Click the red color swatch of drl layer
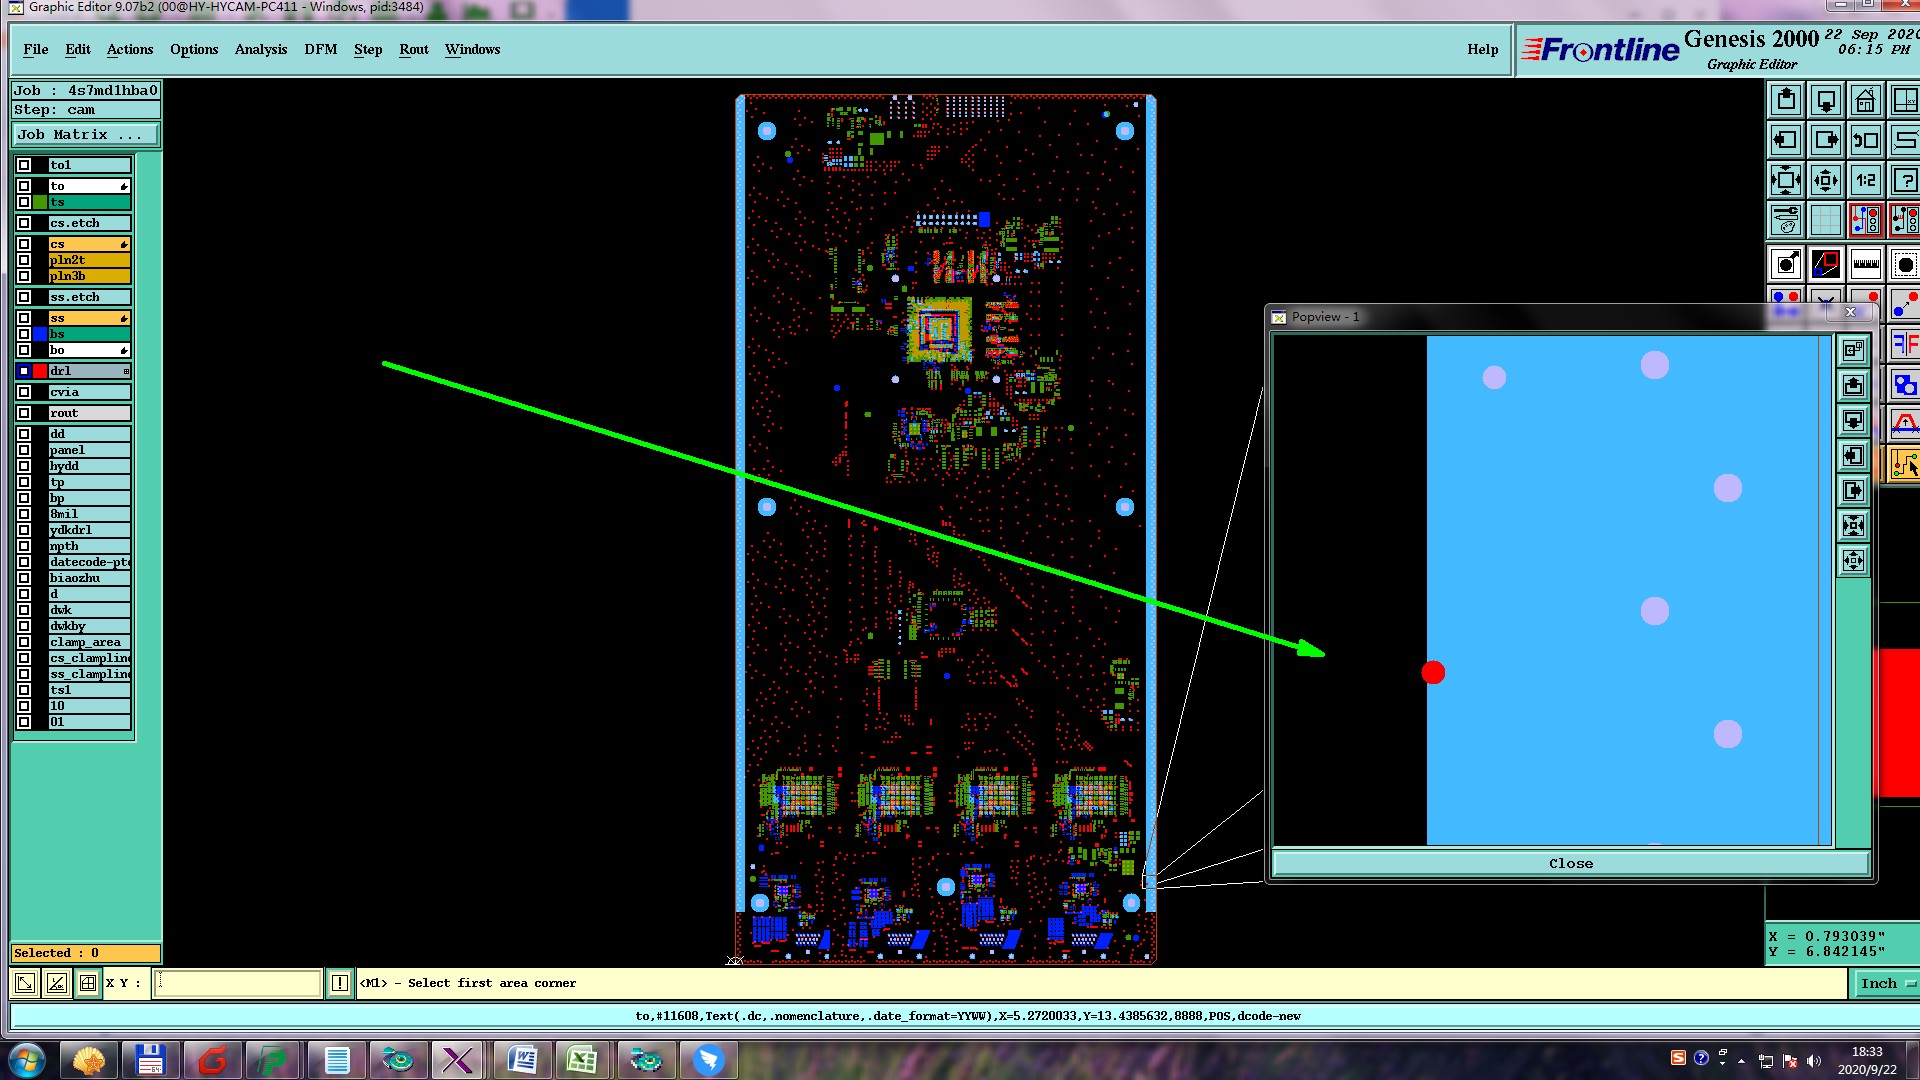Screen dimensions: 1920x1080 [40, 371]
